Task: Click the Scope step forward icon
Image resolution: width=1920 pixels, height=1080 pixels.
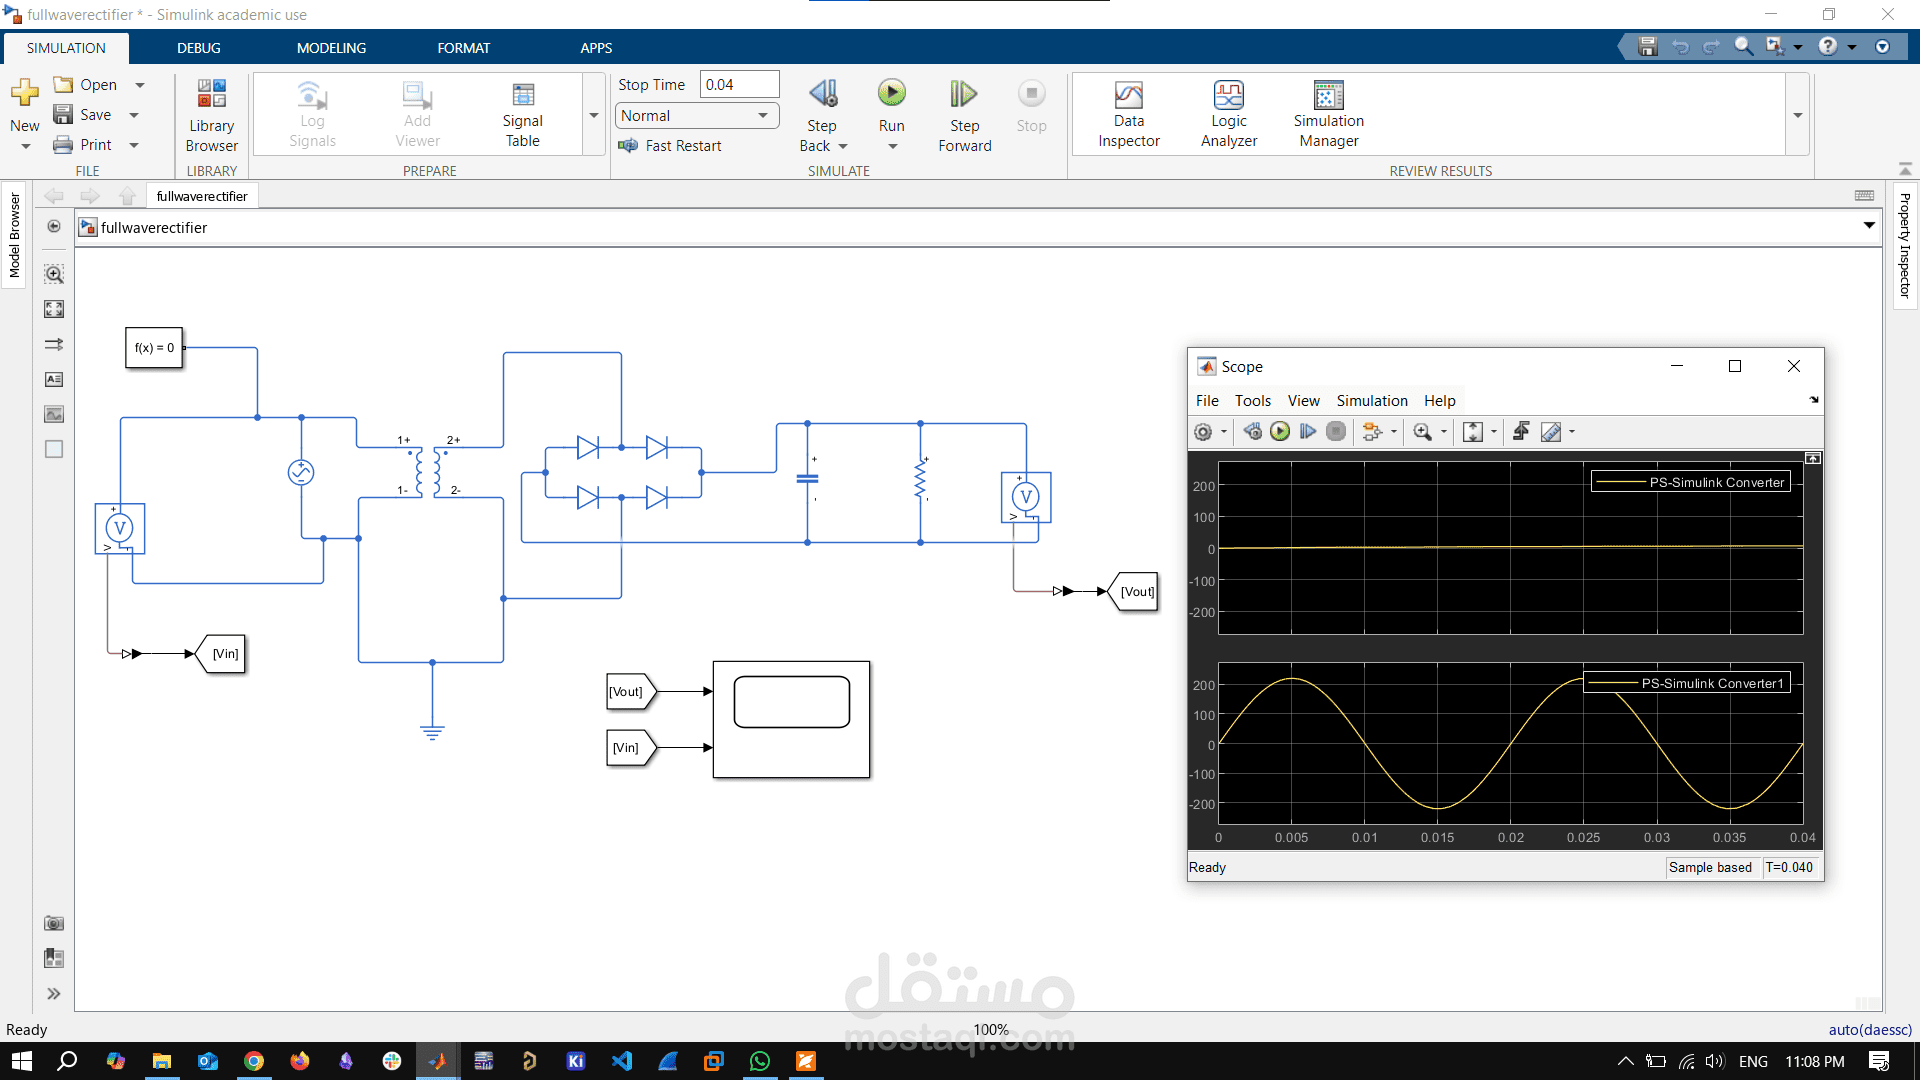Action: coord(1308,431)
